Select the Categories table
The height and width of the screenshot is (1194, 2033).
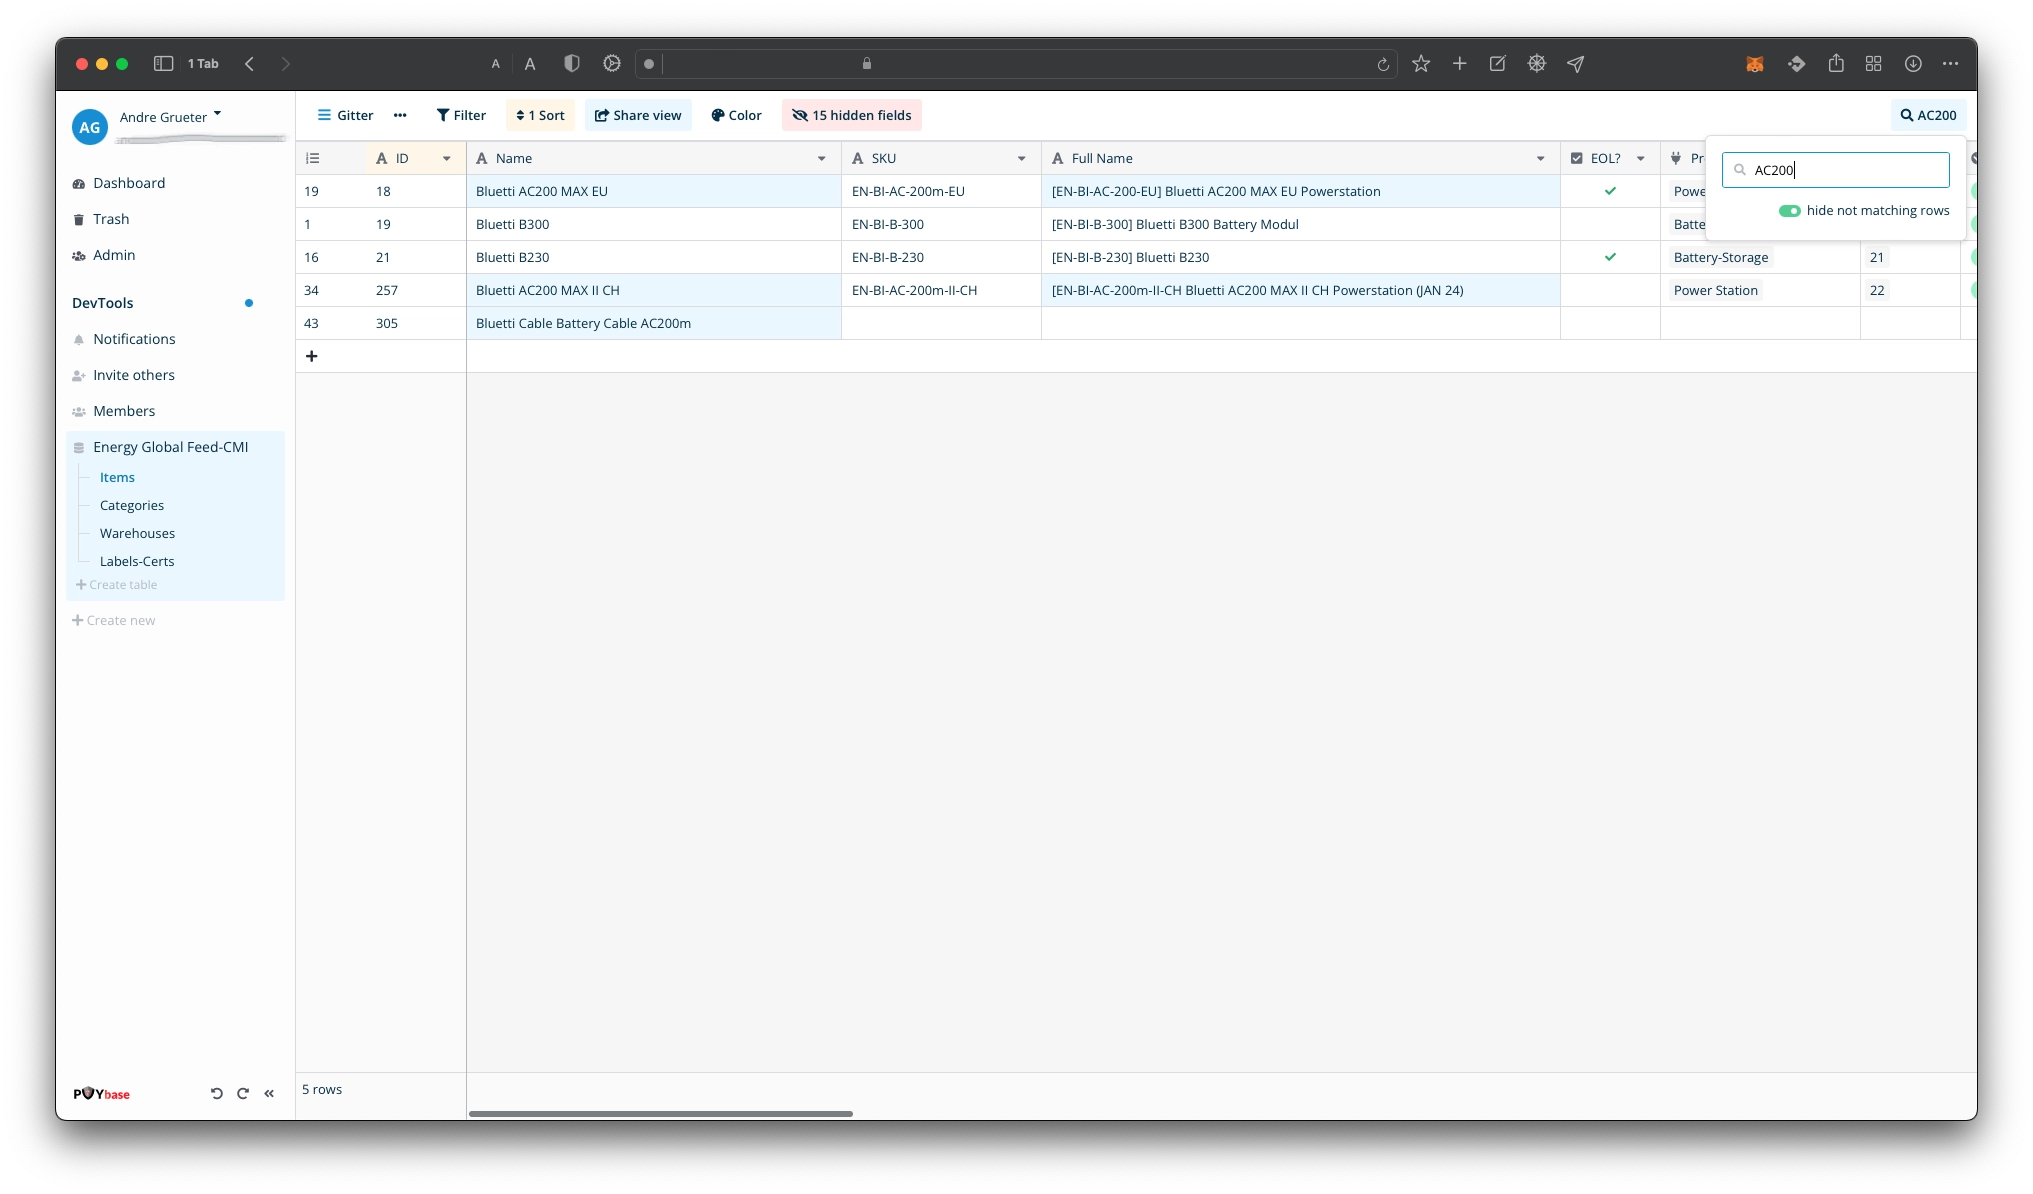pyautogui.click(x=131, y=505)
